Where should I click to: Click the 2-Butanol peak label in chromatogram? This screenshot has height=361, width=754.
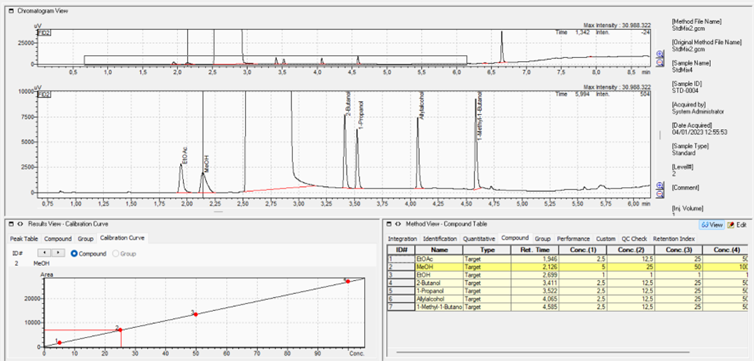pos(348,103)
